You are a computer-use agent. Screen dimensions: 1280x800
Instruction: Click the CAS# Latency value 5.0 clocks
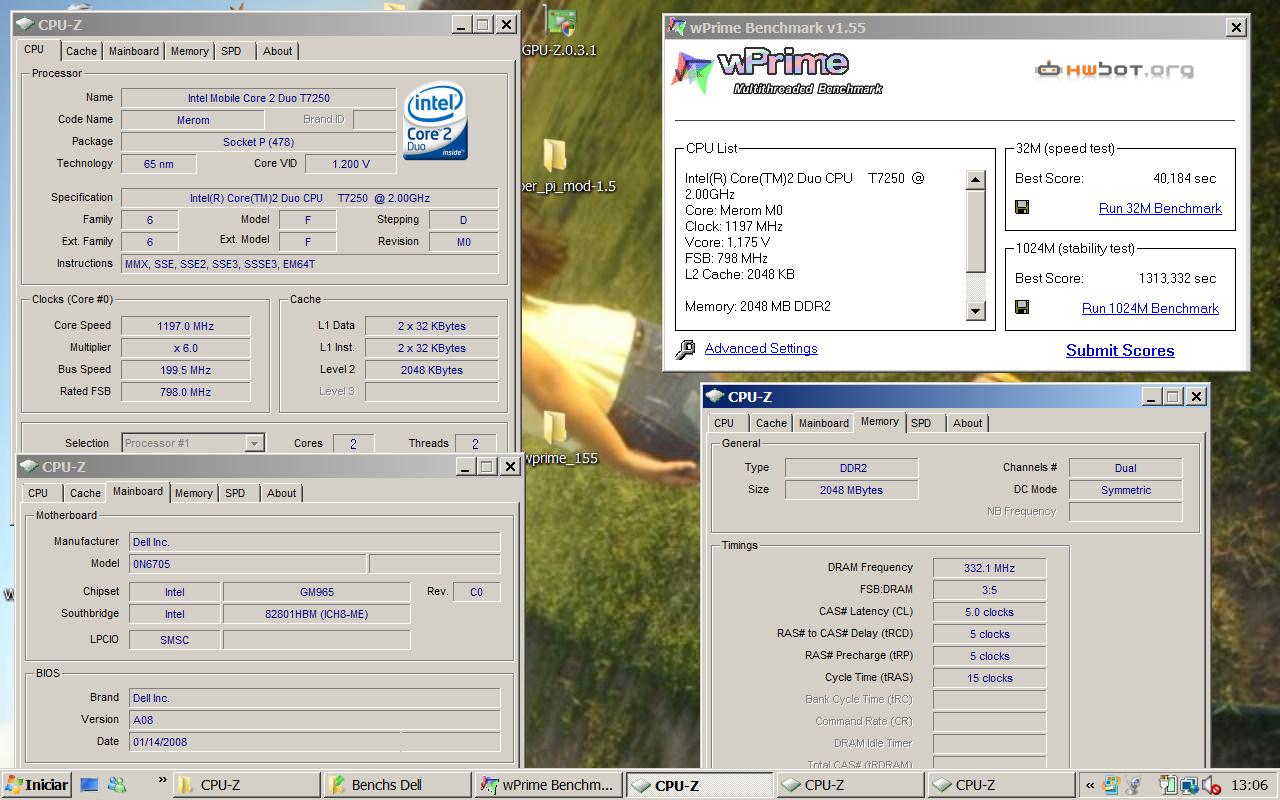click(990, 612)
